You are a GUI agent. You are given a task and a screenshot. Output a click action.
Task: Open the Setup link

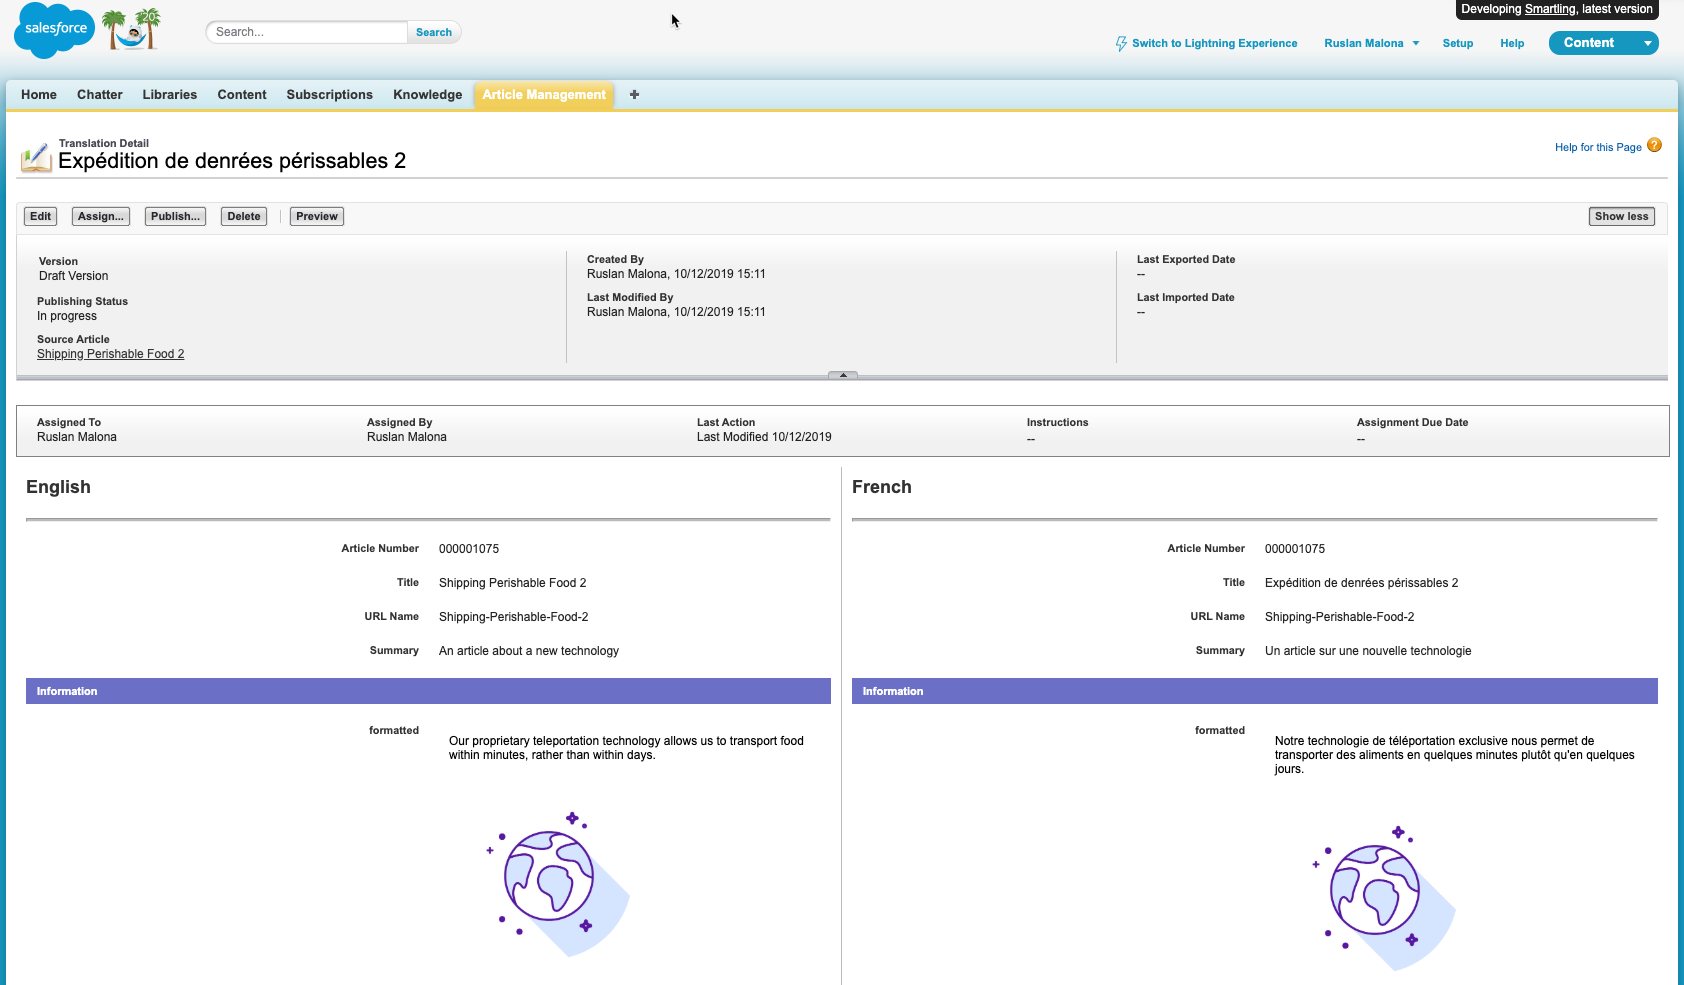click(1457, 44)
